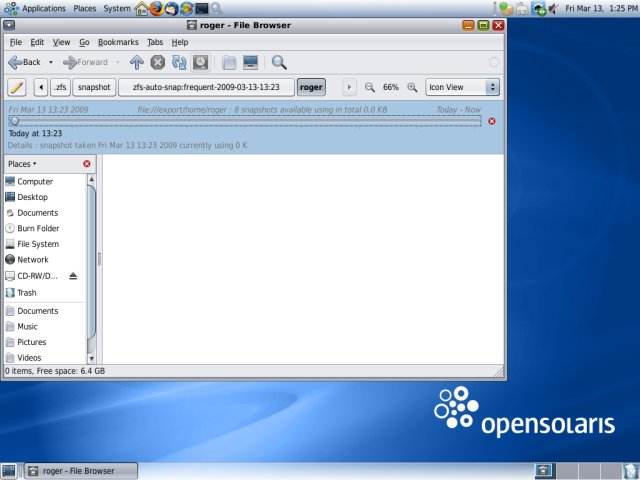Launch Thunderbird mail from the top panel
Image resolution: width=640 pixels, height=480 pixels.
171,8
